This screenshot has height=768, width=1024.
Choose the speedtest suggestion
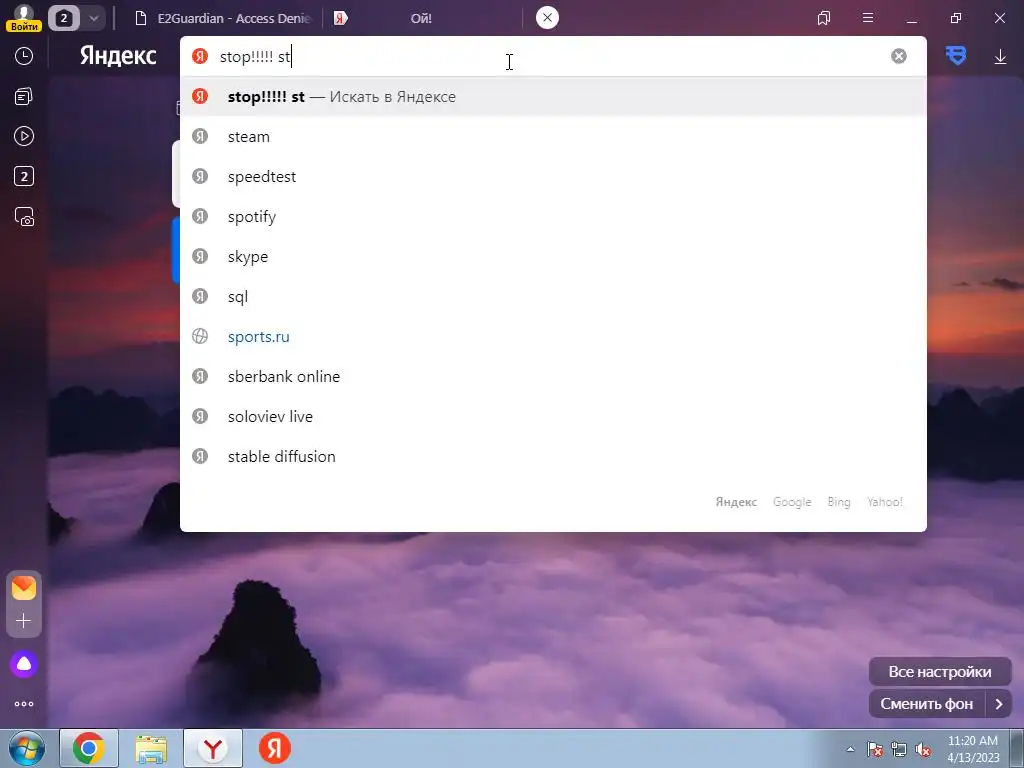[x=552, y=176]
